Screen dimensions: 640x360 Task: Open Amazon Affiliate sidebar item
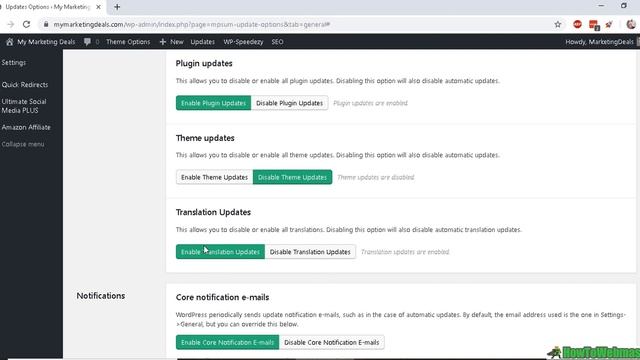[x=26, y=127]
